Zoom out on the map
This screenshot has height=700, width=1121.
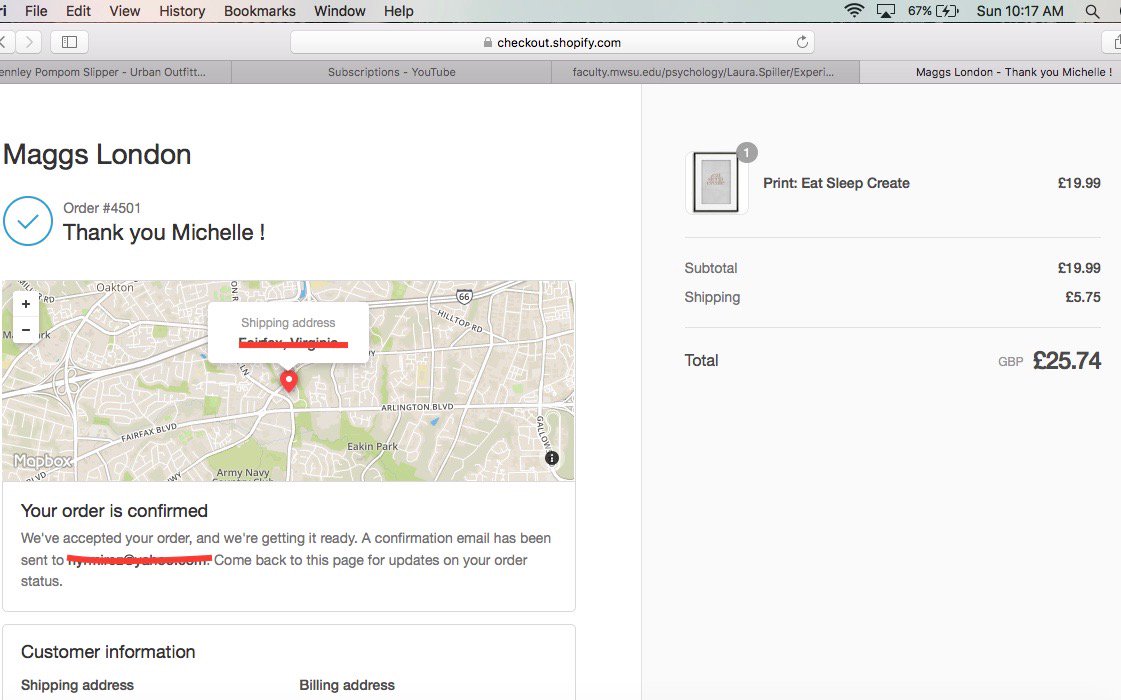[26, 330]
